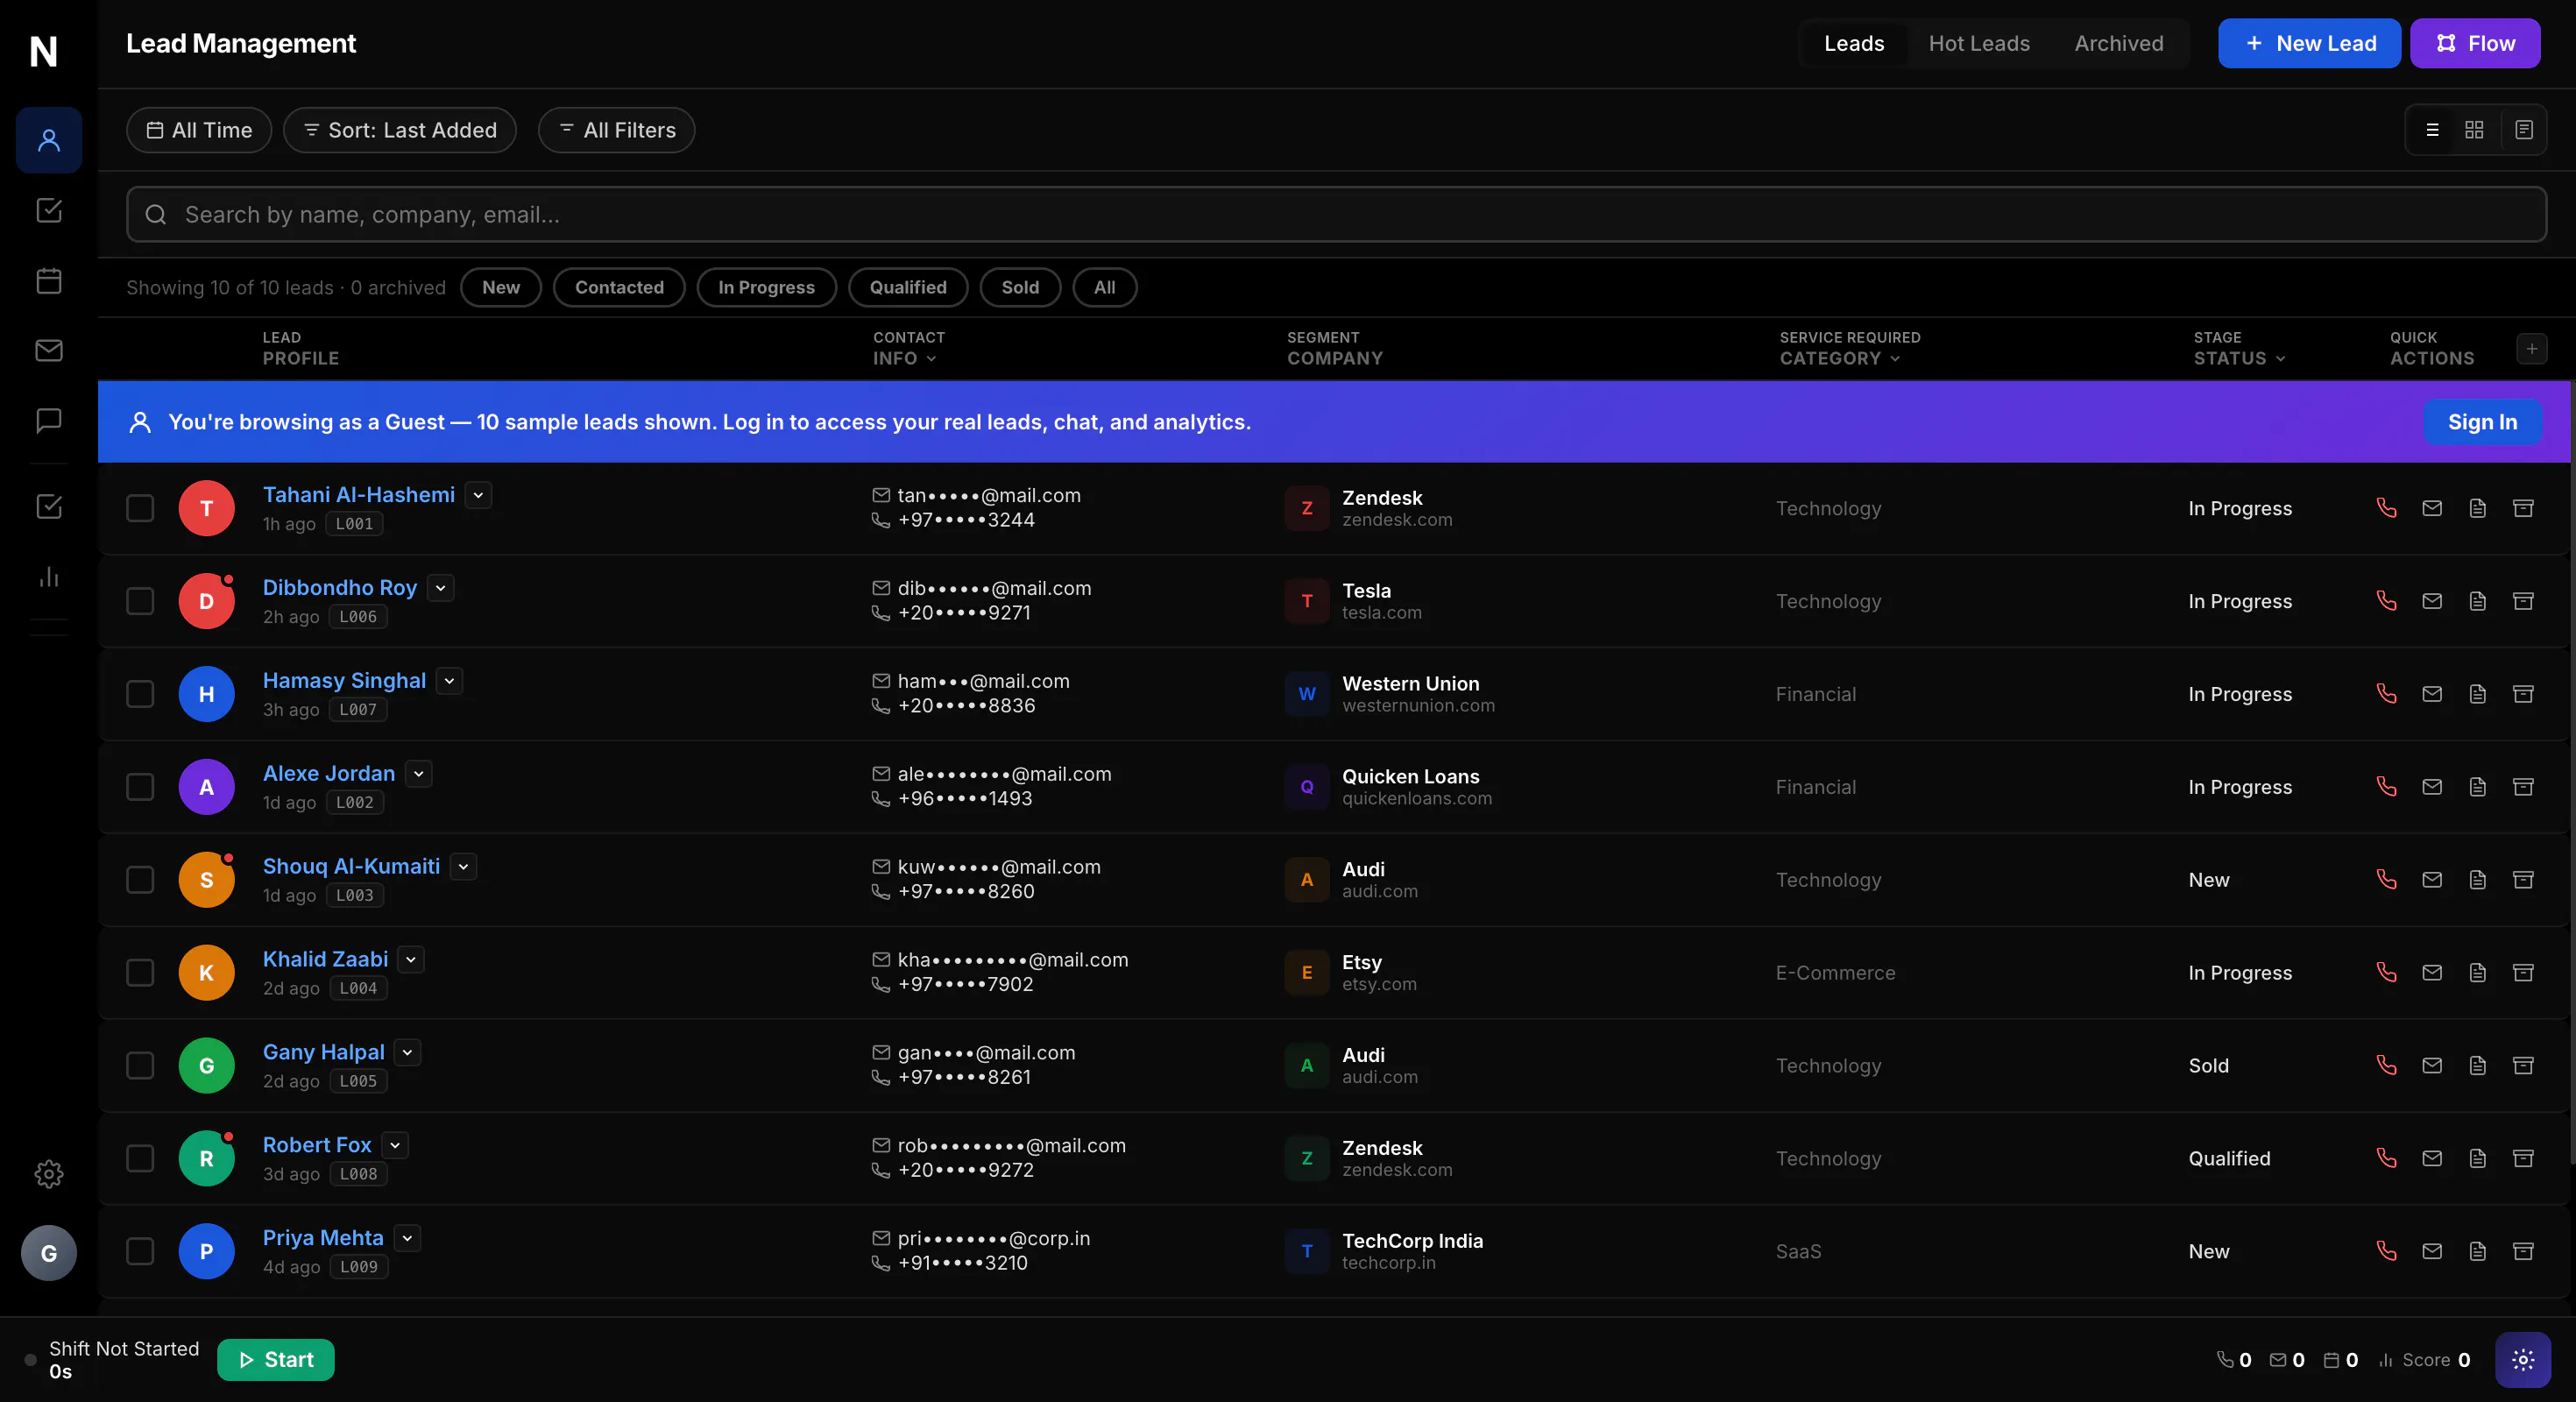Select the checkbox for Dibbondho Roy
This screenshot has height=1402, width=2576.
140,601
